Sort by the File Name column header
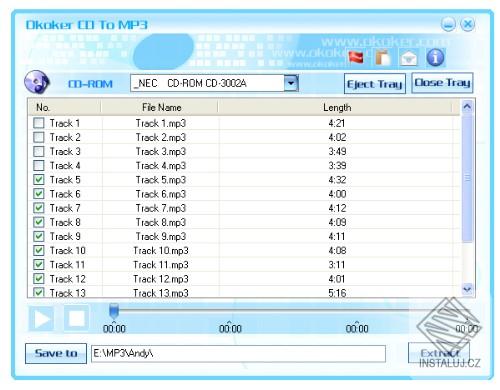The width and height of the screenshot is (500, 390). coord(159,107)
